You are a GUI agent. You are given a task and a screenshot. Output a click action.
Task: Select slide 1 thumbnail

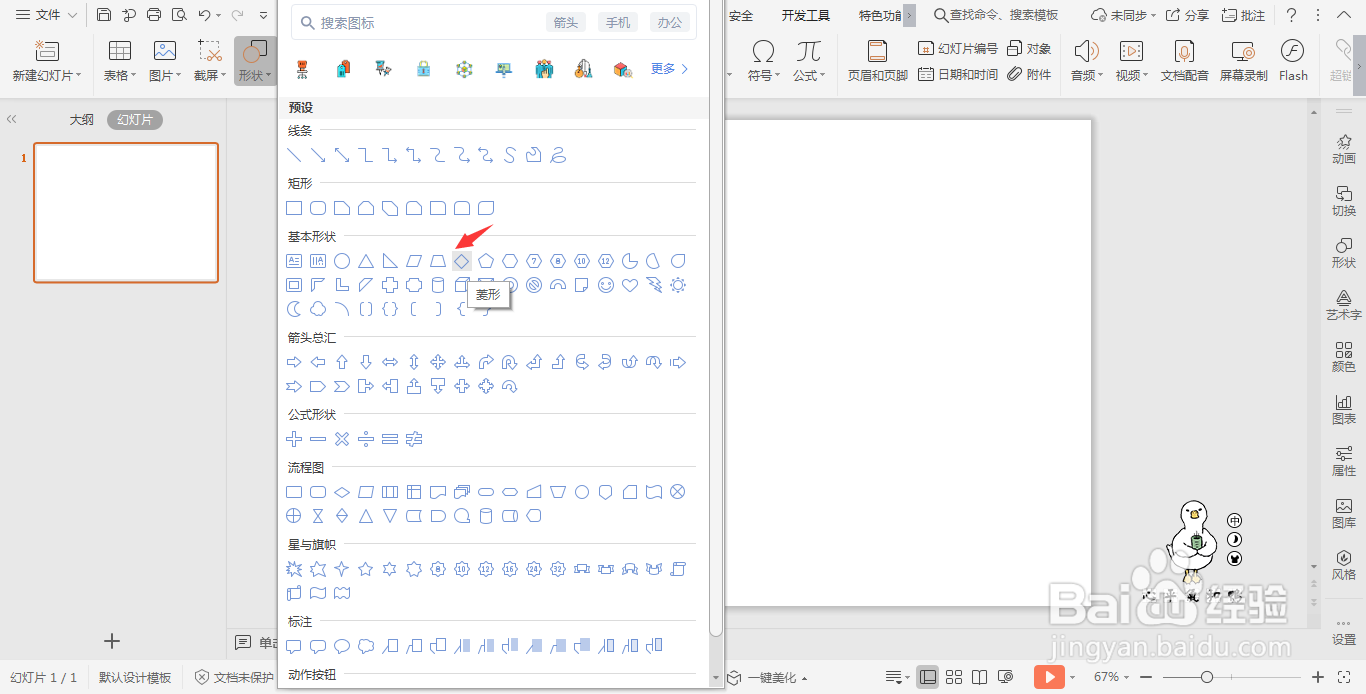(126, 213)
